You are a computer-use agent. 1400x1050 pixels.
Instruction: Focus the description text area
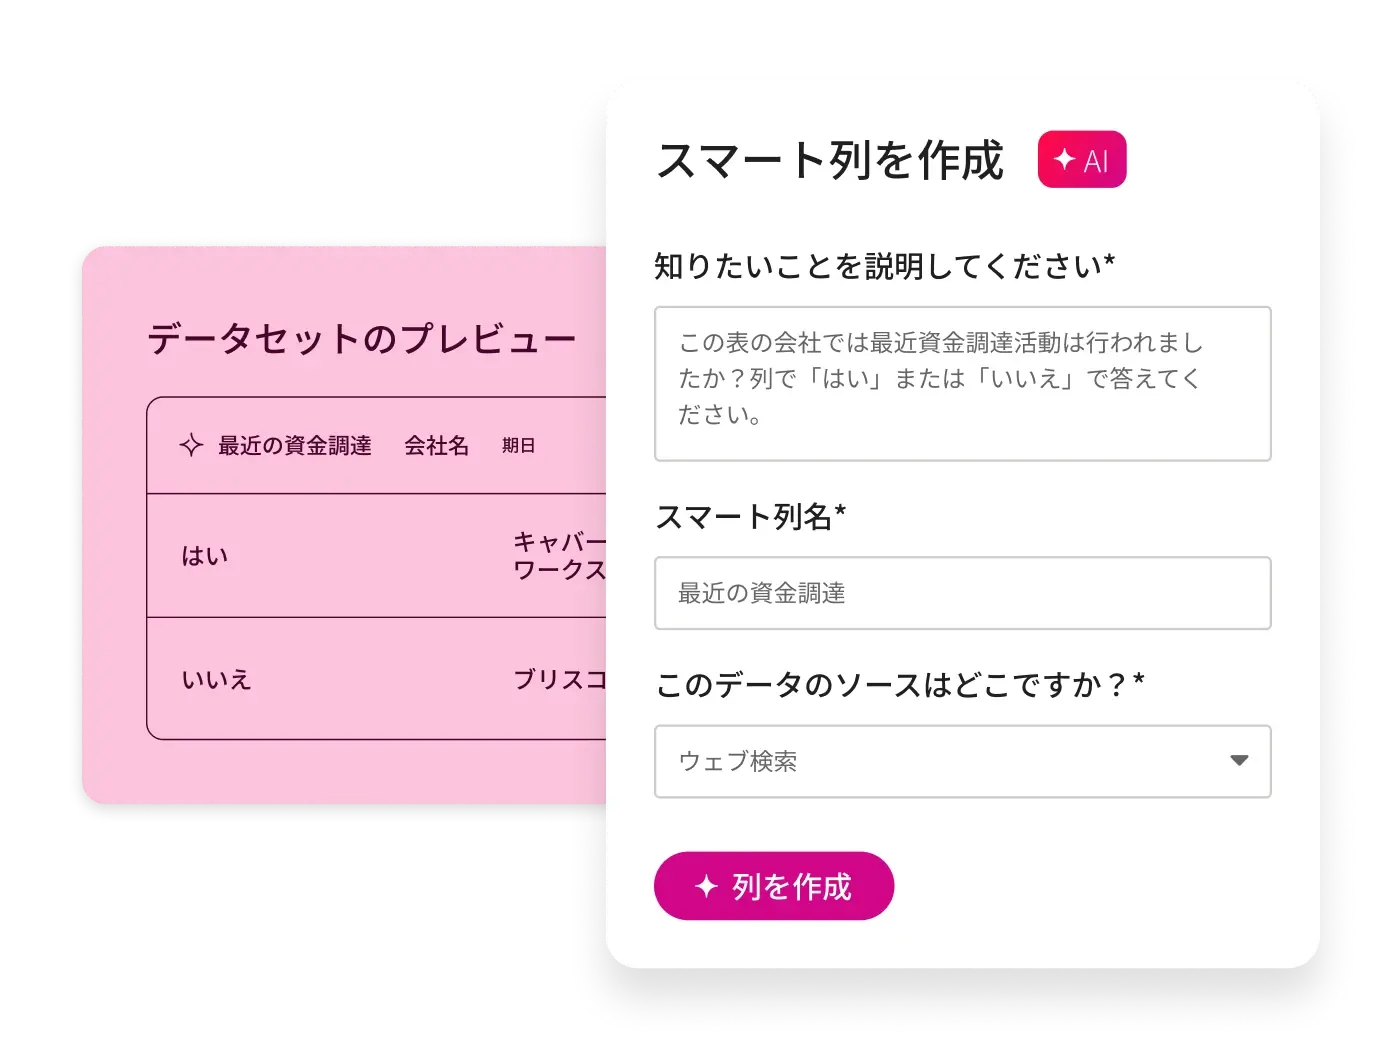pyautogui.click(x=962, y=384)
